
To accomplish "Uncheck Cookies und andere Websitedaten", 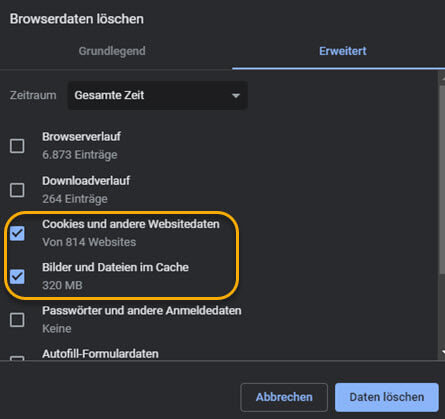I will tap(17, 233).
